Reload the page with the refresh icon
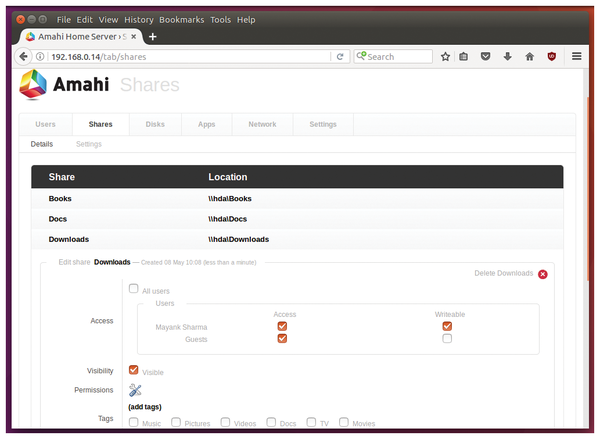600x439 pixels. click(340, 57)
